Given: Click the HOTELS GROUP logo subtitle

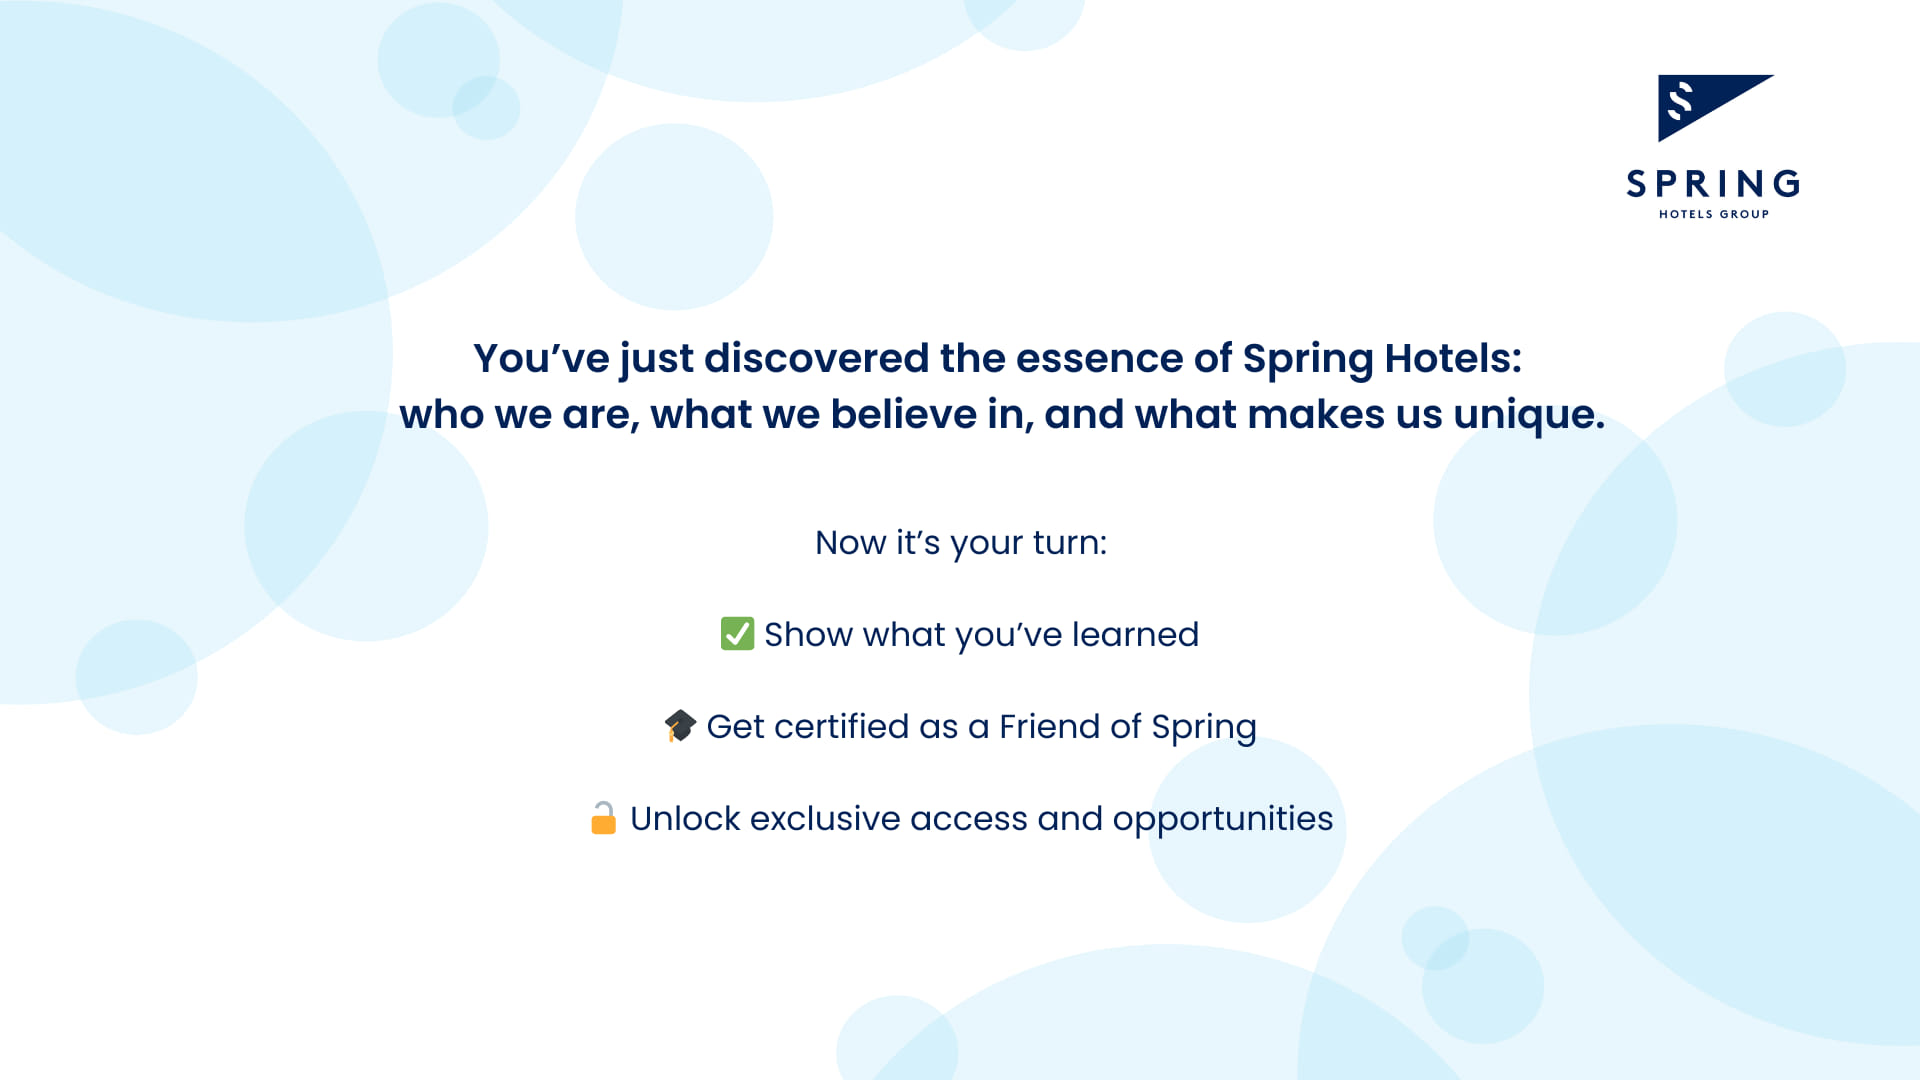Looking at the screenshot, I should [1714, 214].
